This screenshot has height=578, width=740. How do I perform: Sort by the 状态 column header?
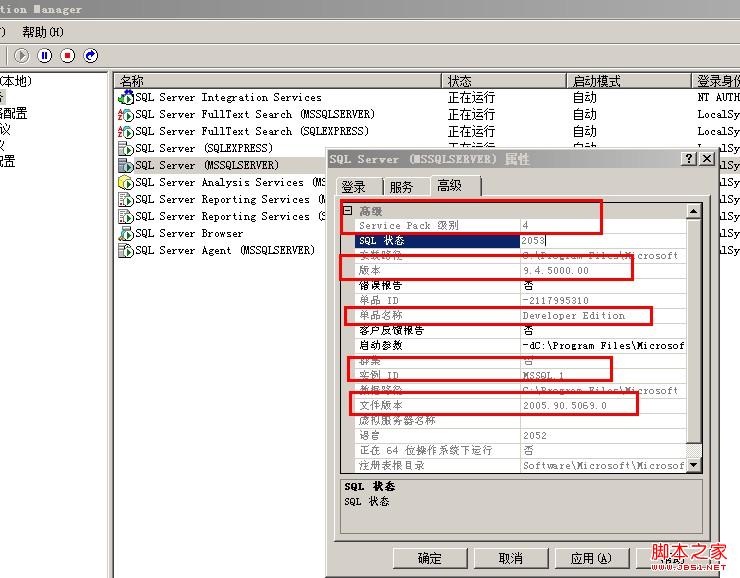[x=503, y=81]
